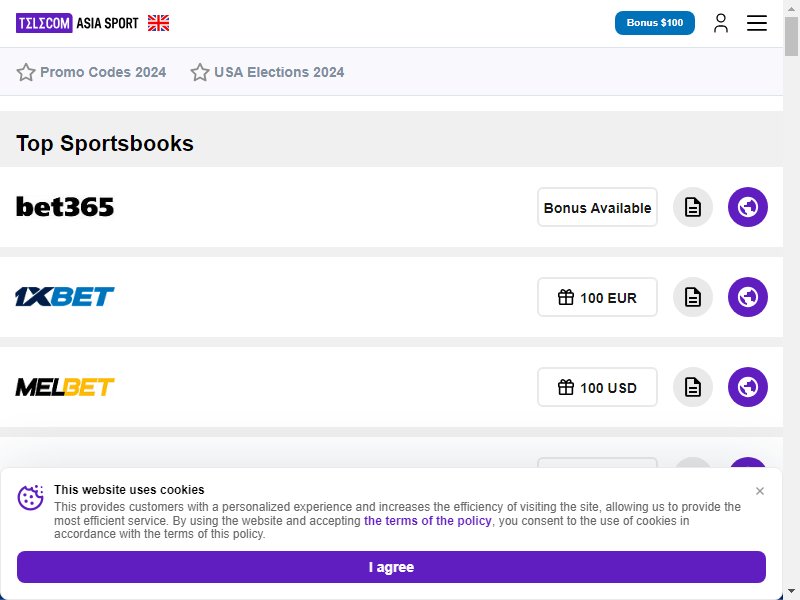
Task: Click the Melbet logo
Action: (65, 387)
